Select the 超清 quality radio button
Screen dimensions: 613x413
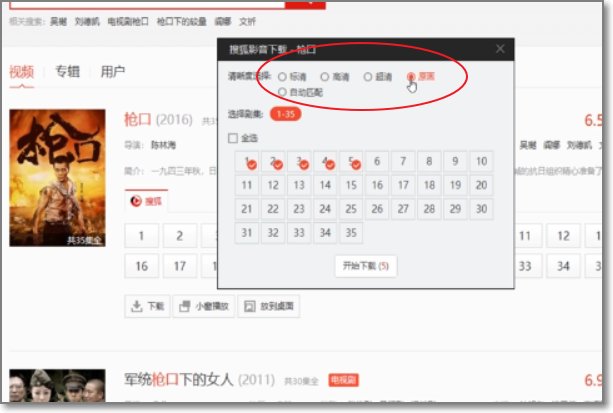point(367,77)
